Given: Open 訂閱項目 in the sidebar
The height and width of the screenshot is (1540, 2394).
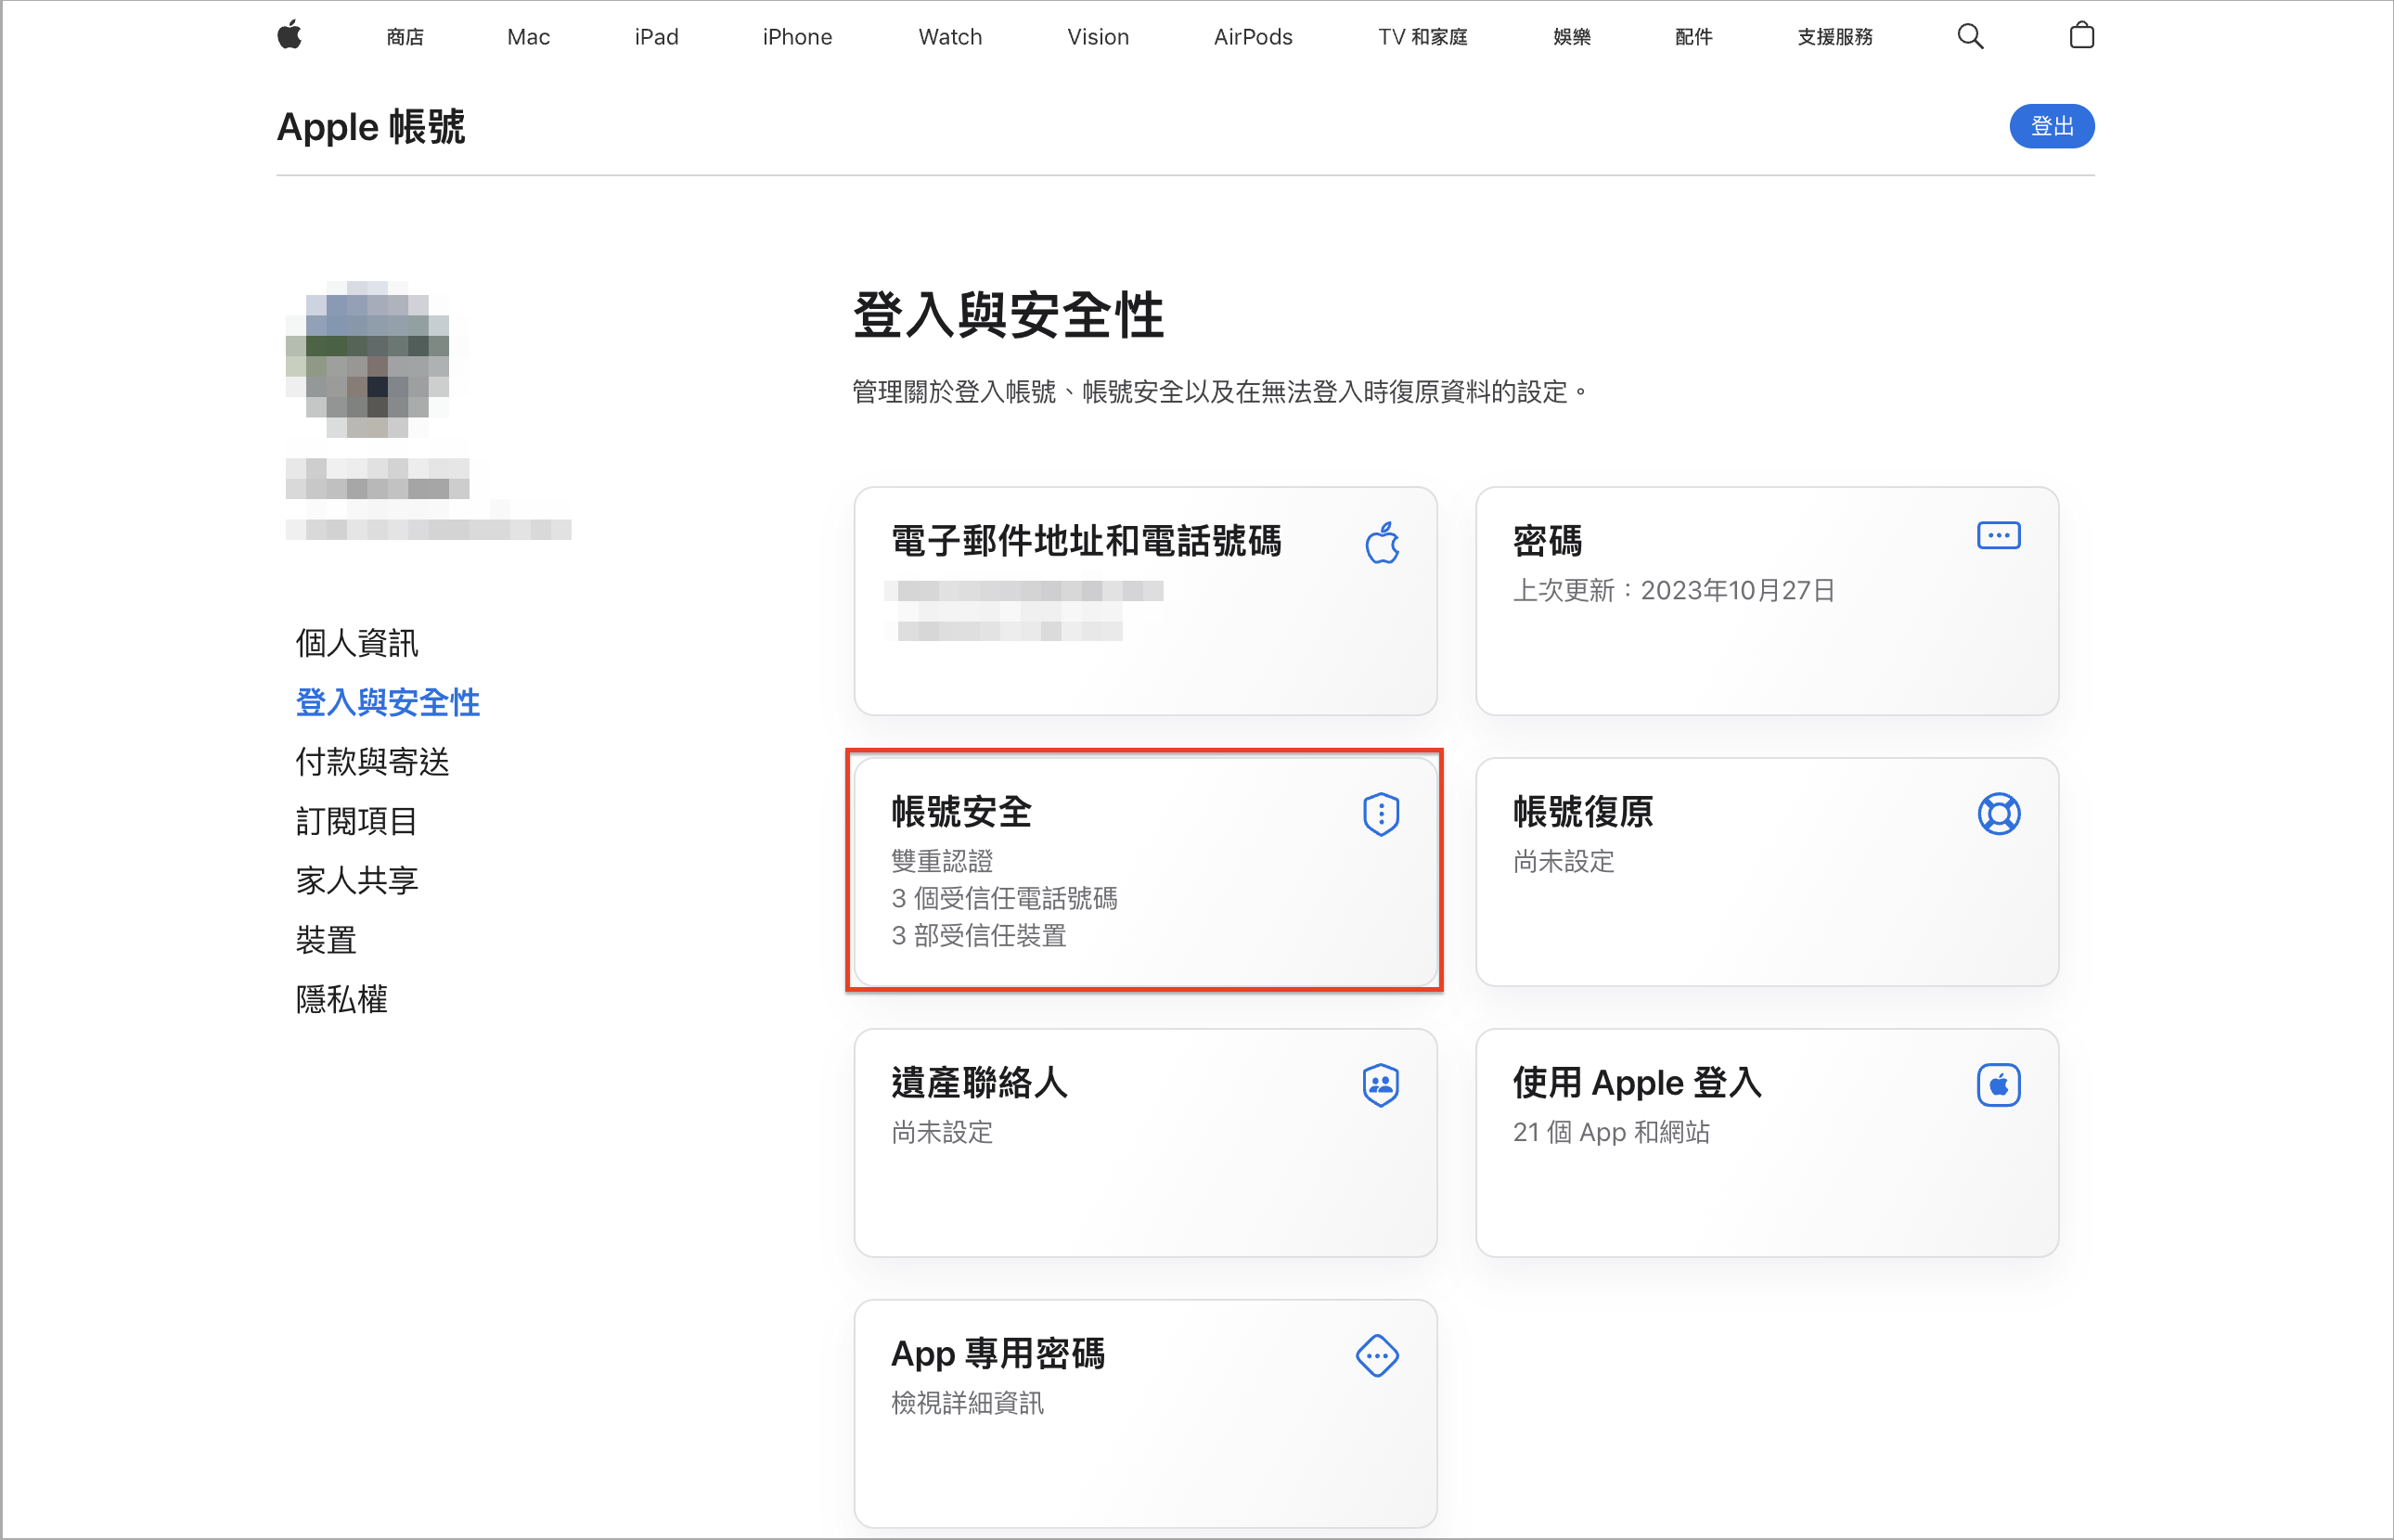Looking at the screenshot, I should (357, 821).
